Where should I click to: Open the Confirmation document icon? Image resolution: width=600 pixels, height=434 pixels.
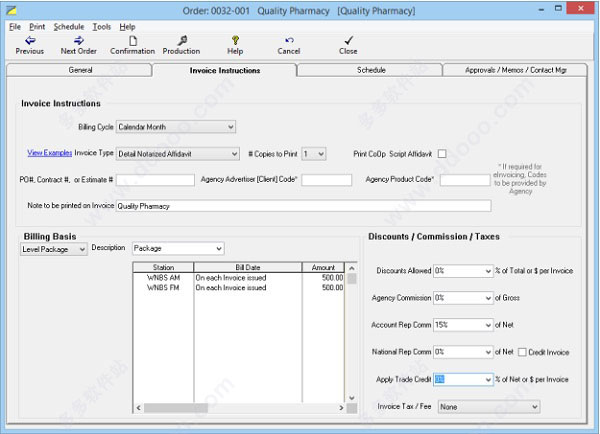[132, 45]
